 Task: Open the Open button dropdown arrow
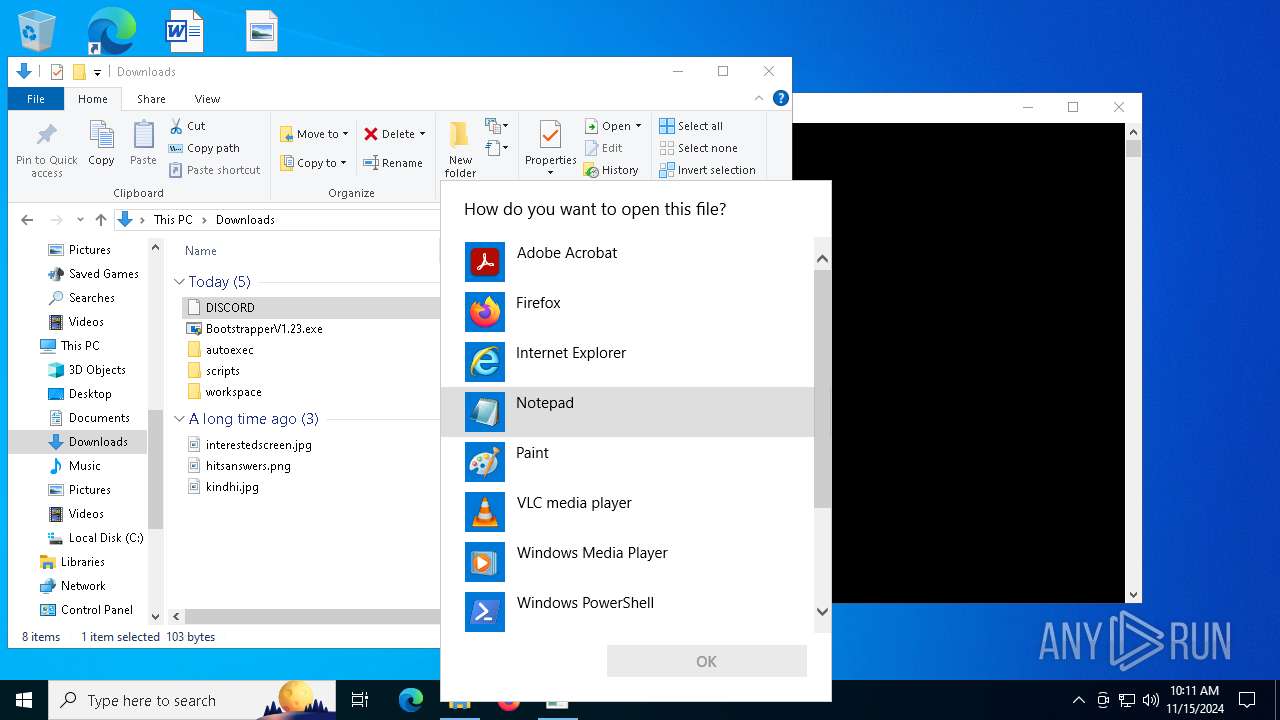coord(638,126)
